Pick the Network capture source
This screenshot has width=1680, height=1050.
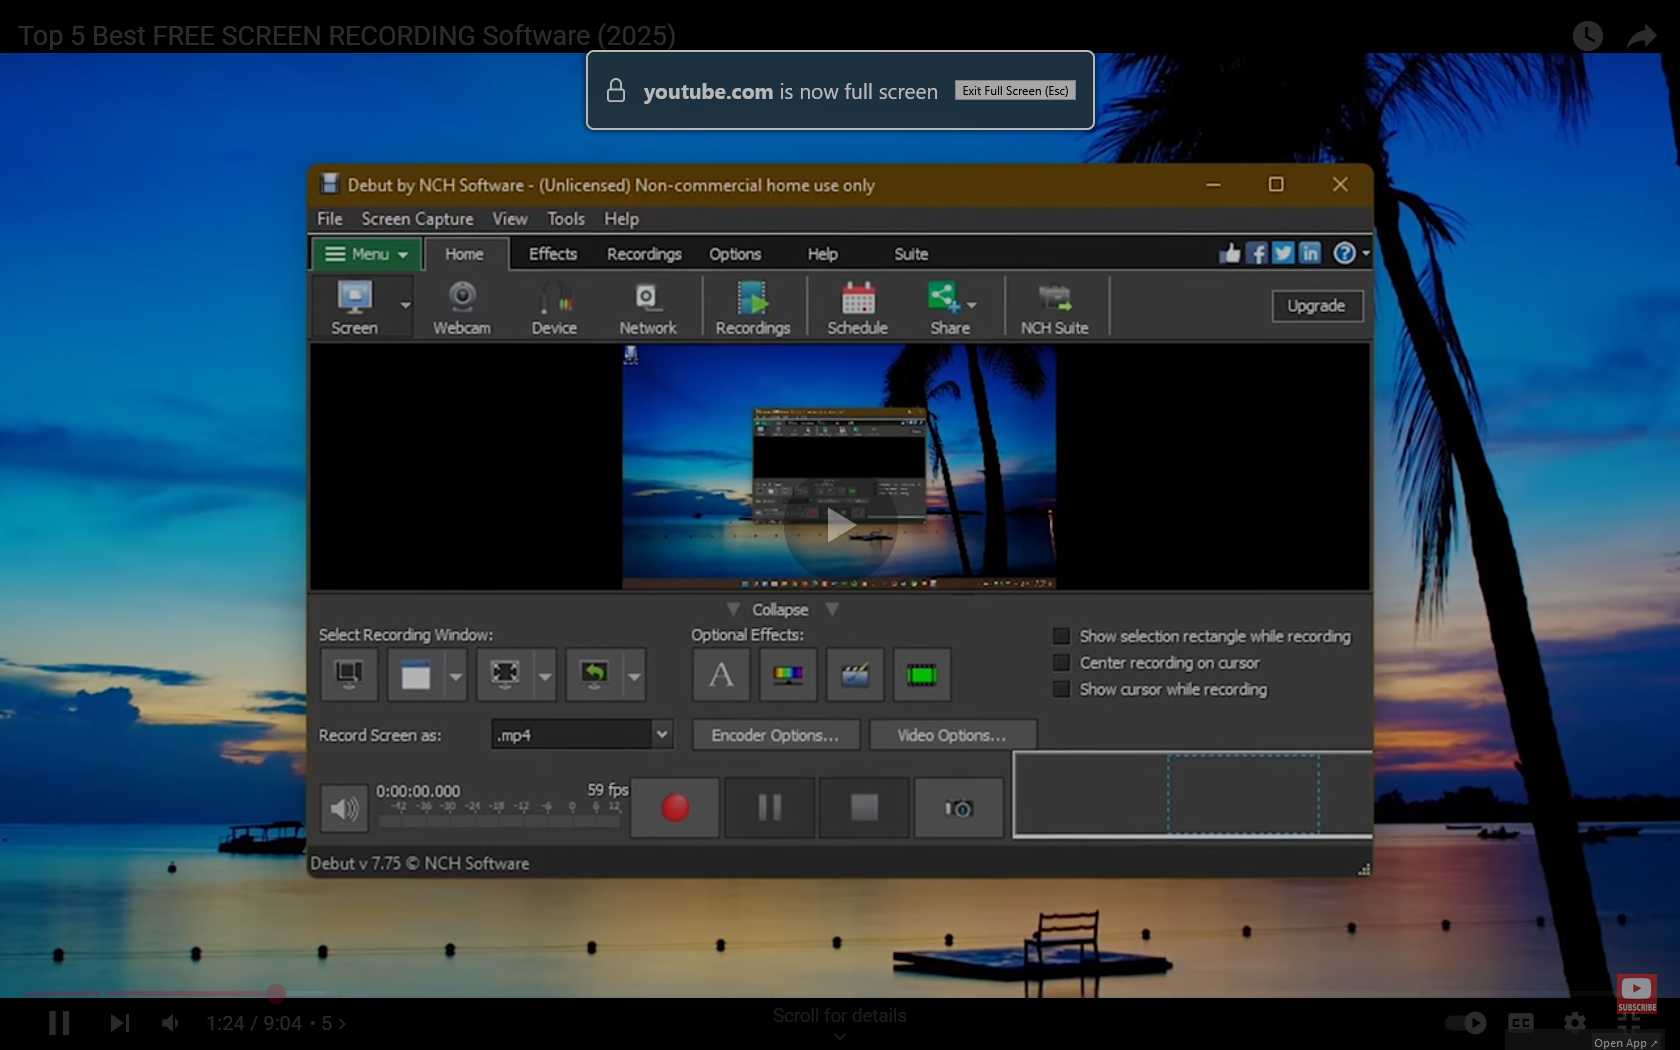647,307
